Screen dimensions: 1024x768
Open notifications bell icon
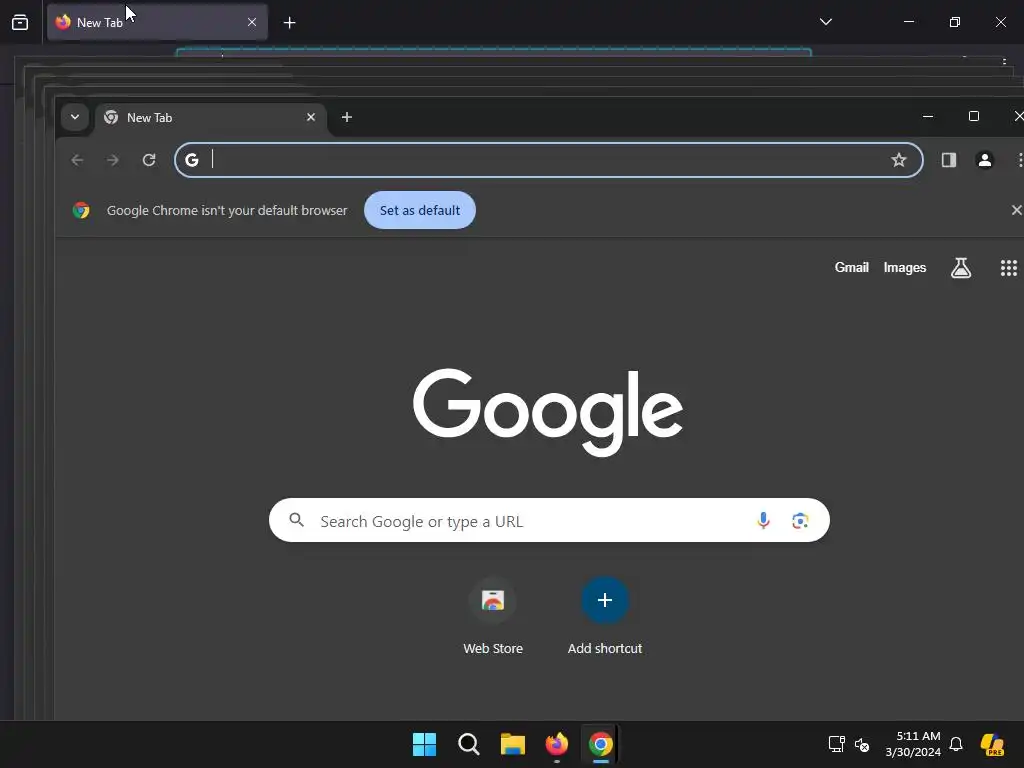click(956, 744)
